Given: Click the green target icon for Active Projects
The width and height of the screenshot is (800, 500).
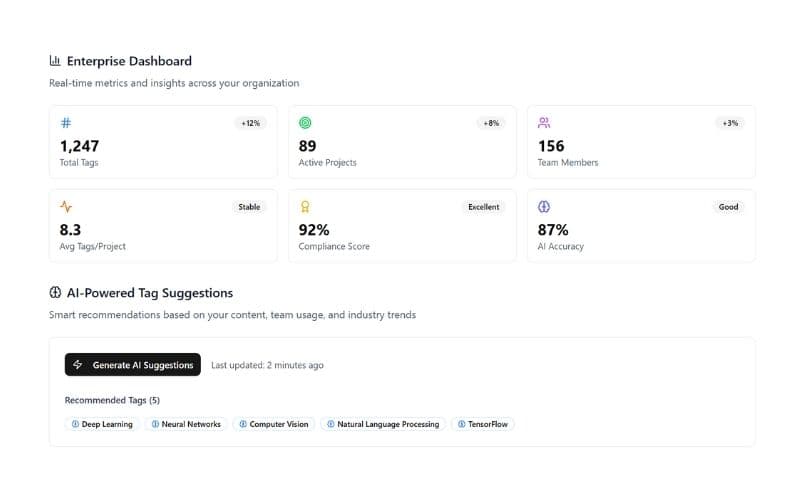Looking at the screenshot, I should coord(305,123).
